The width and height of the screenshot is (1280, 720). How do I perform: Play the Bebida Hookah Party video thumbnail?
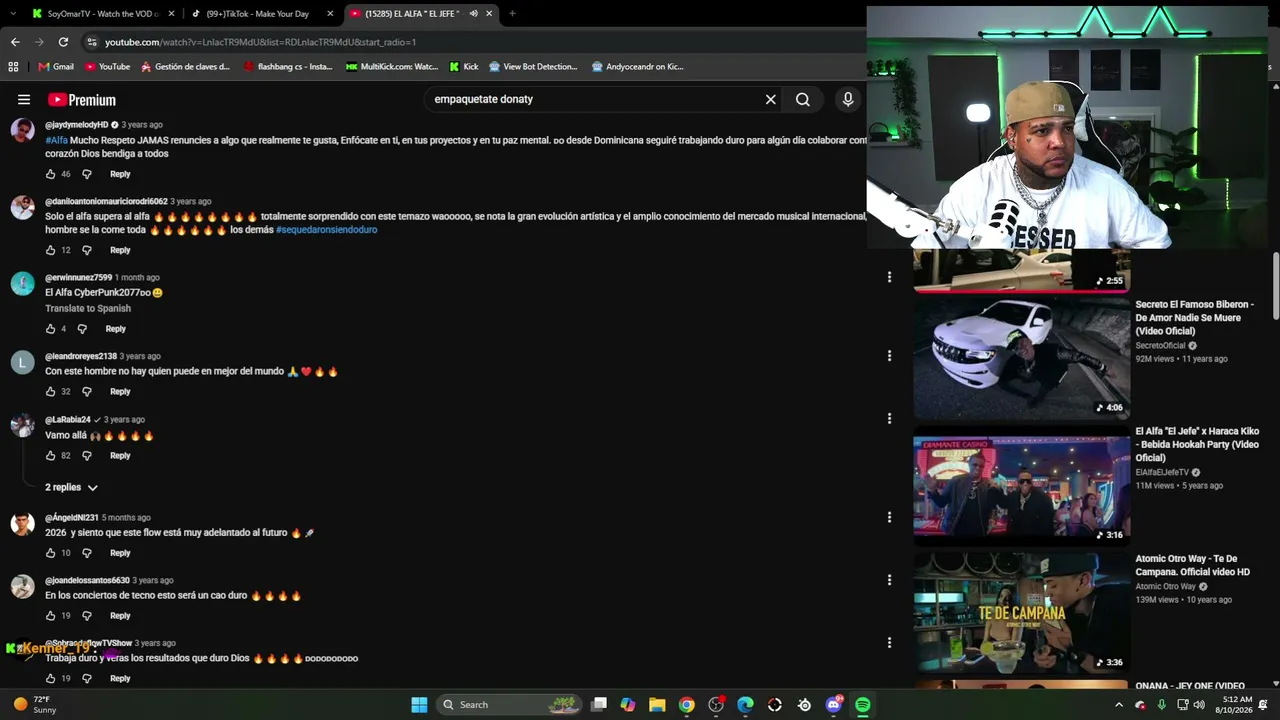tap(1022, 485)
